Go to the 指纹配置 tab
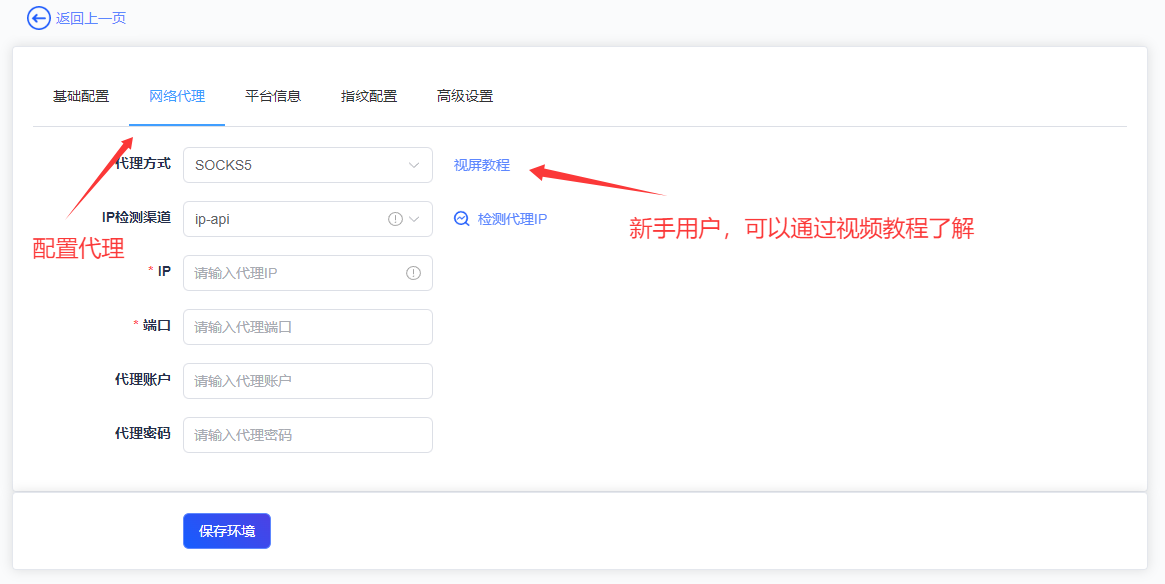 pyautogui.click(x=369, y=96)
